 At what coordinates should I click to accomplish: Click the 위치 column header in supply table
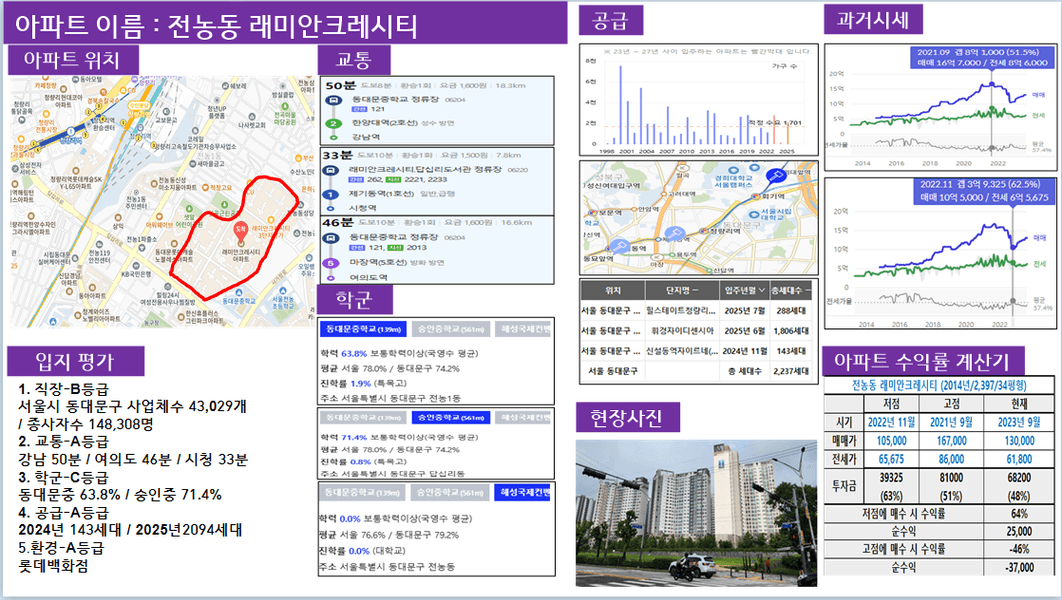[613, 291]
